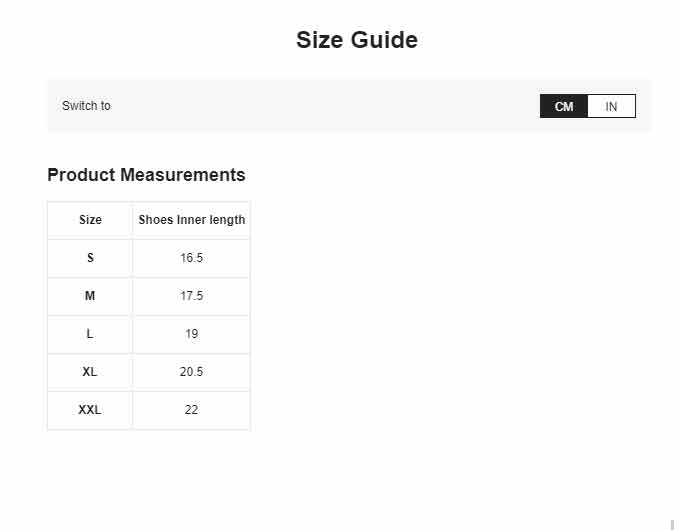Click the 20.5 measurement cell
674x530 pixels.
192,372
